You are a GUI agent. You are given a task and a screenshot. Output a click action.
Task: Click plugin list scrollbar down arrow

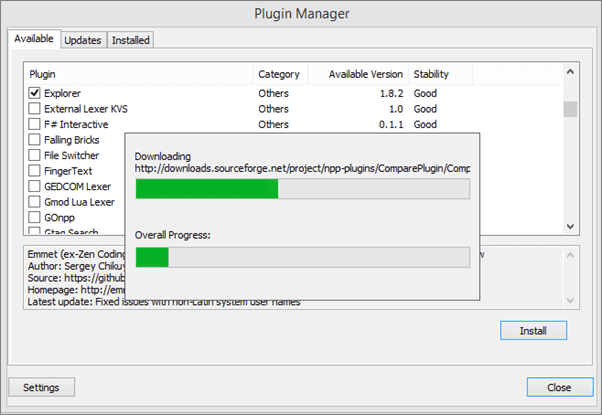tap(570, 227)
